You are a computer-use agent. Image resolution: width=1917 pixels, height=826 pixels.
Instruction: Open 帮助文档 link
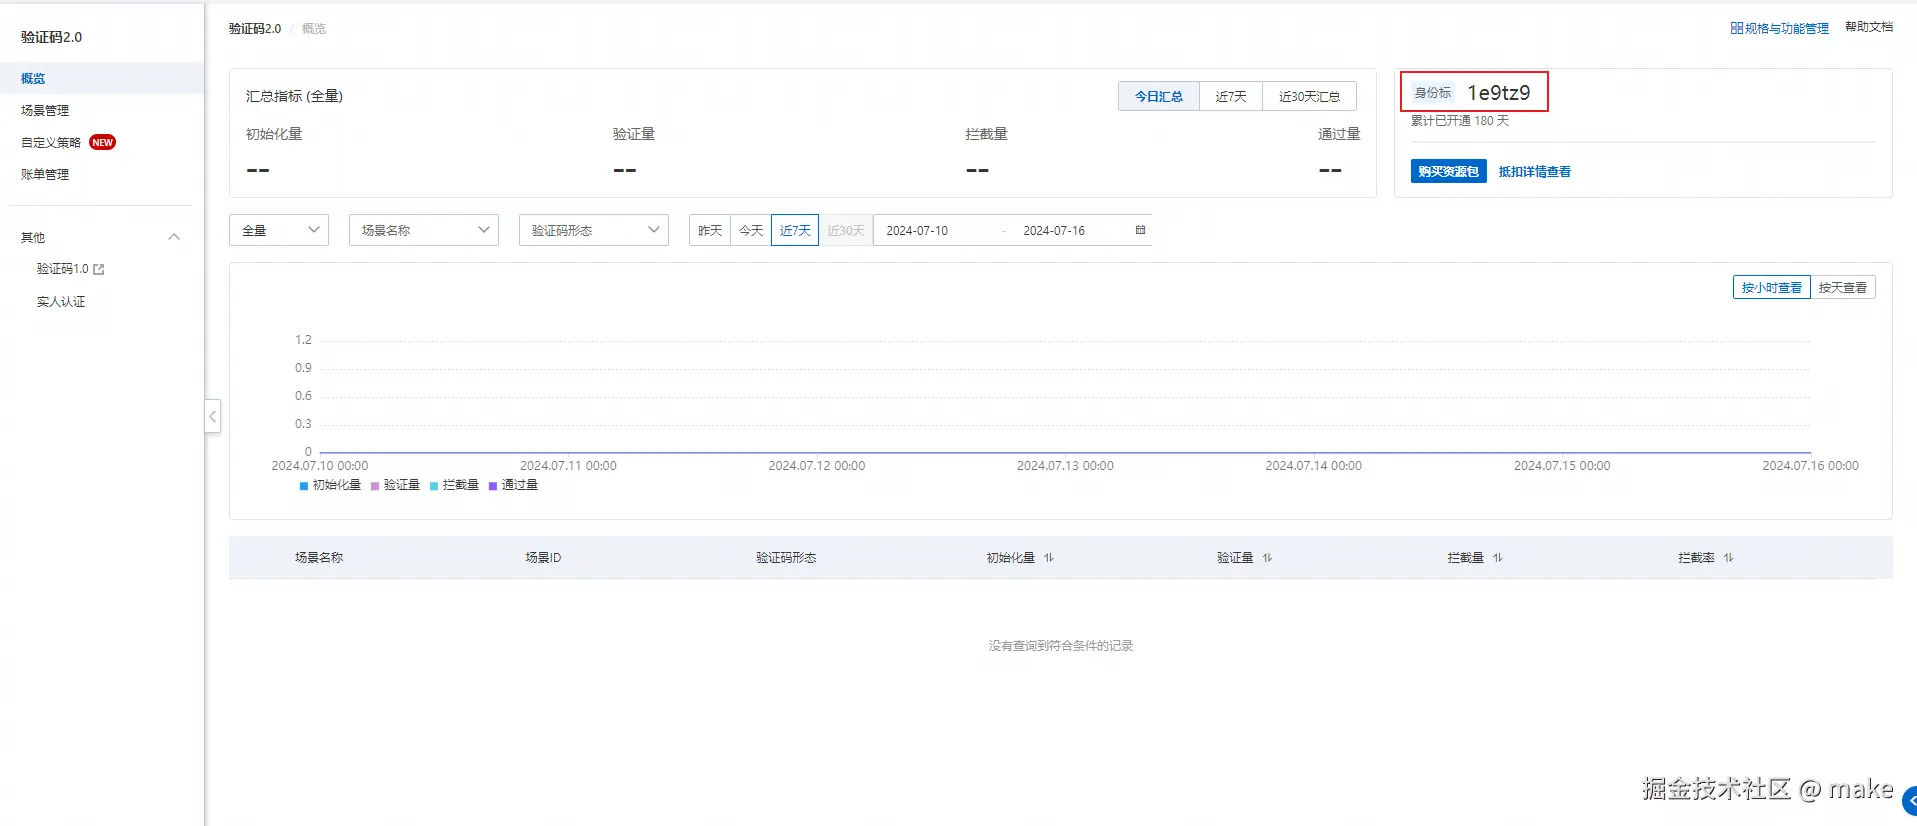coord(1869,27)
